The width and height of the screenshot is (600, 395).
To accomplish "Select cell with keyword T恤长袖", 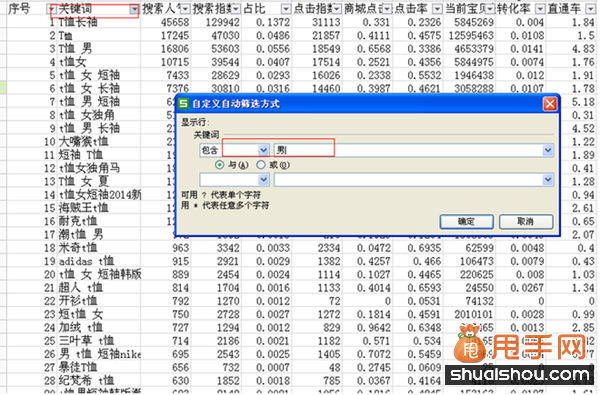I will click(x=99, y=22).
